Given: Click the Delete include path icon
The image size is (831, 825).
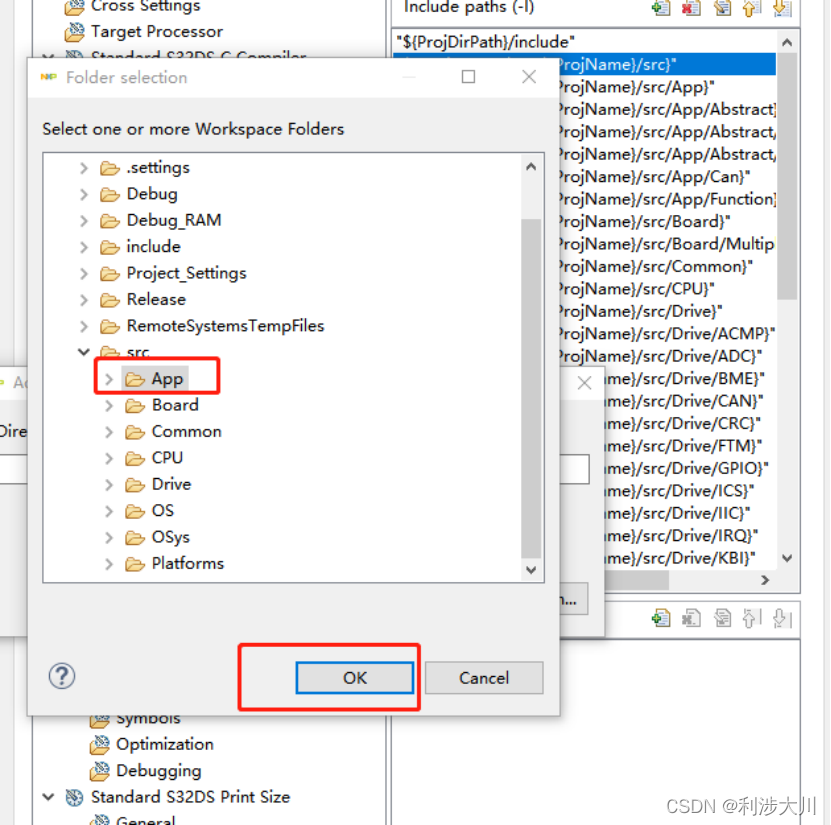Looking at the screenshot, I should pyautogui.click(x=691, y=8).
